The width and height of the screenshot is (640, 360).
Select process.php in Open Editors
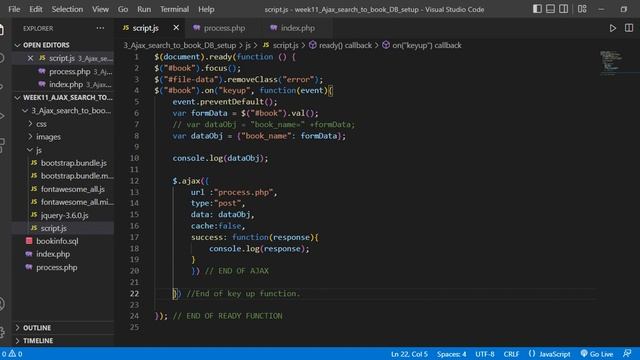[x=63, y=71]
